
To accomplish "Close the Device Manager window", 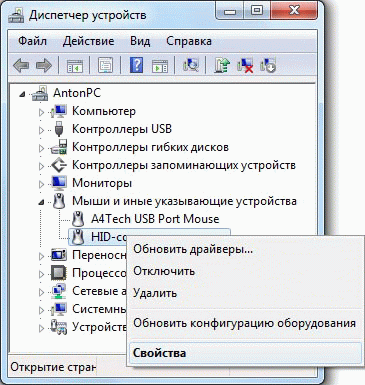I will [294, 11].
